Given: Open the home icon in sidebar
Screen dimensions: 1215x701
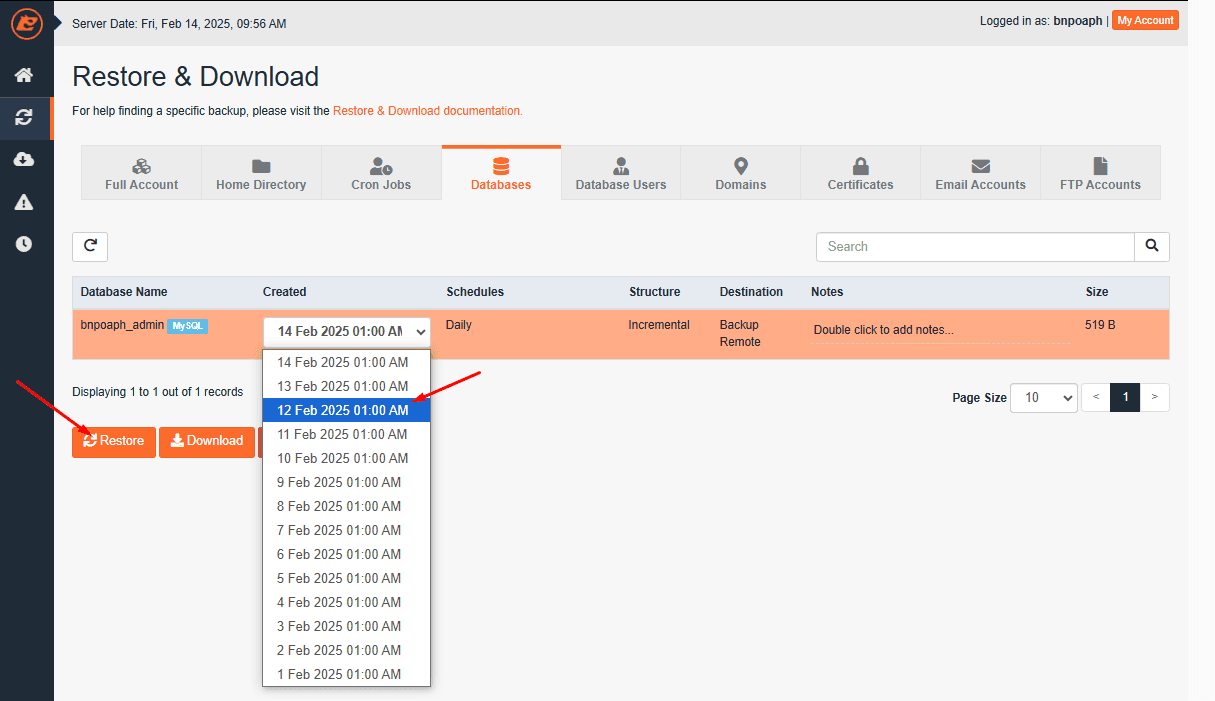Looking at the screenshot, I should (24, 75).
